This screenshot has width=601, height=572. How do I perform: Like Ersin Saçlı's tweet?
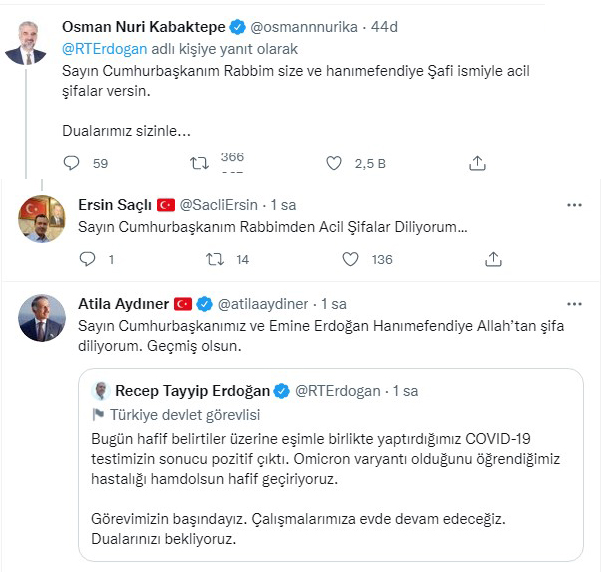pos(350,259)
